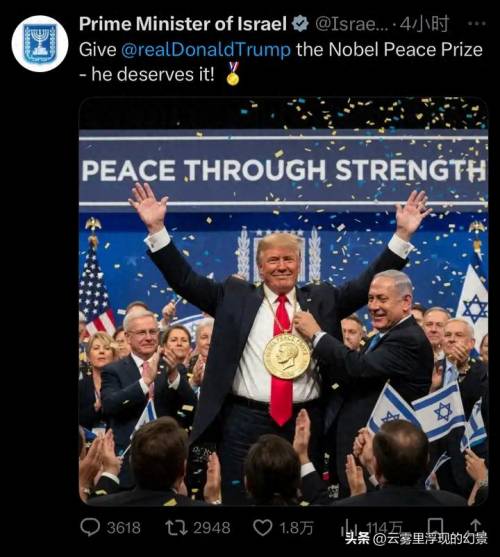The image size is (500, 557).
Task: Click the reply speech bubble icon
Action: [90, 527]
